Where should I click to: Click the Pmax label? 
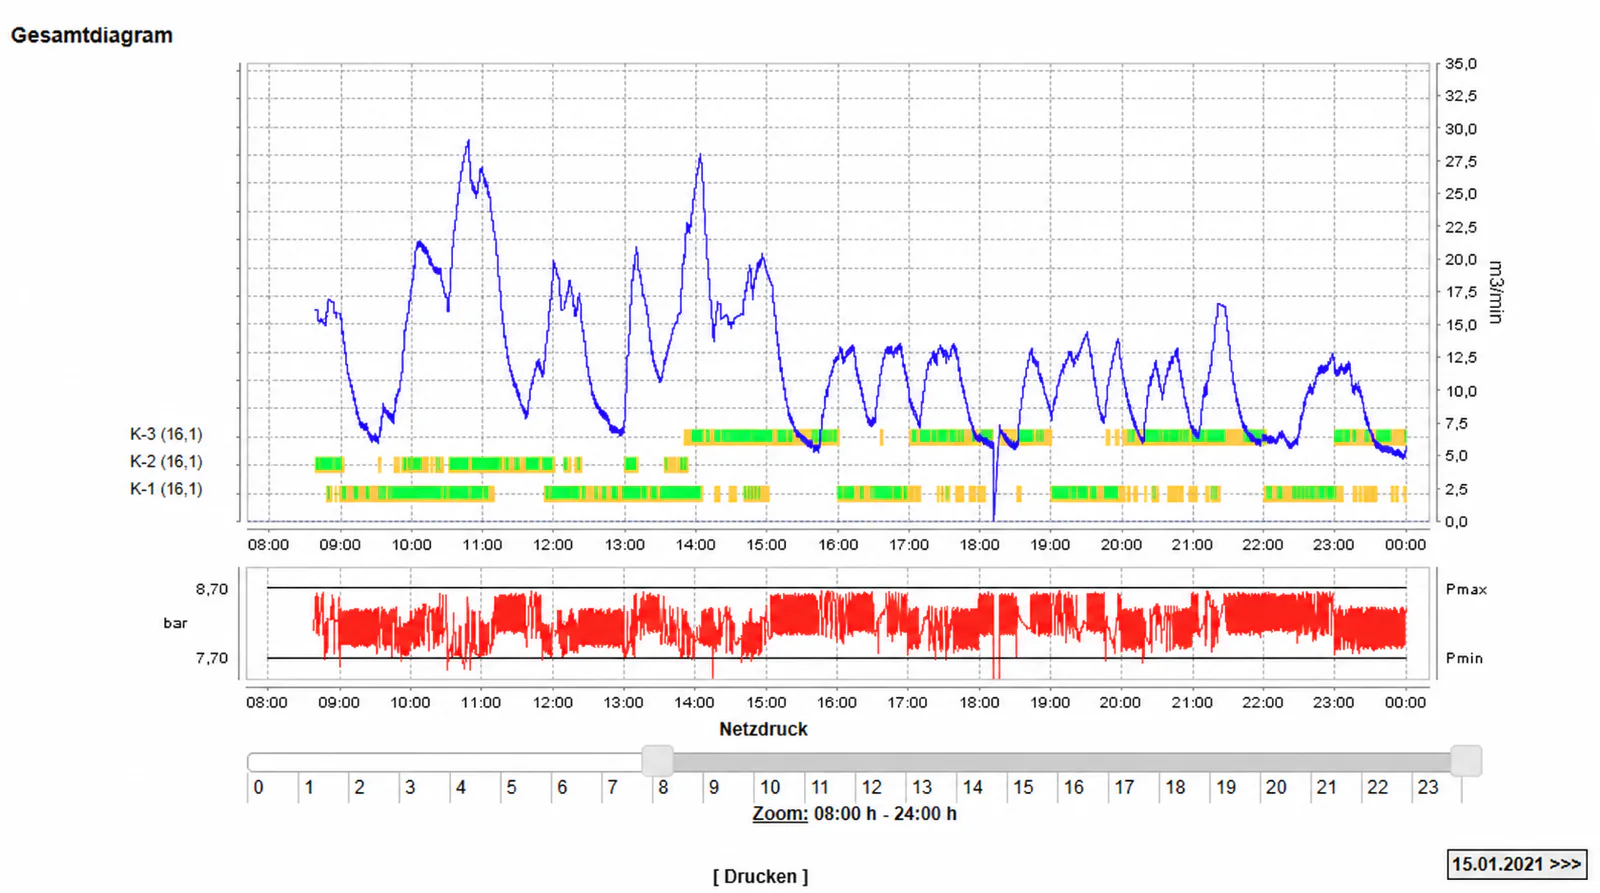point(1466,590)
